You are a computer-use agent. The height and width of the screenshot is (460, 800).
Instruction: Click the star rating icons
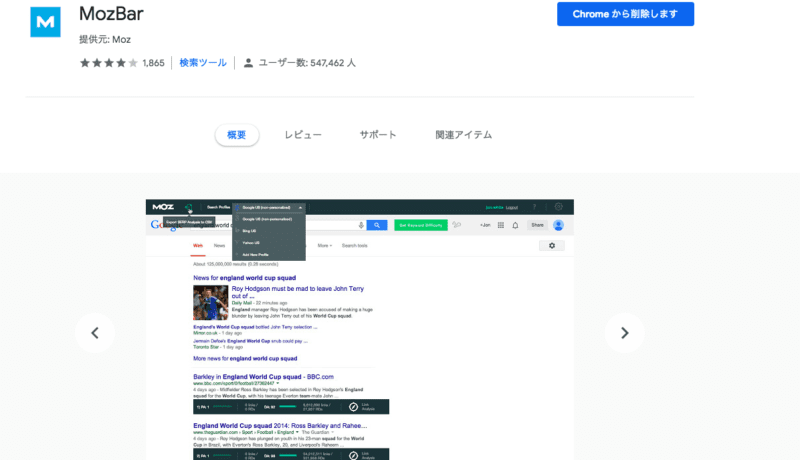pos(109,63)
